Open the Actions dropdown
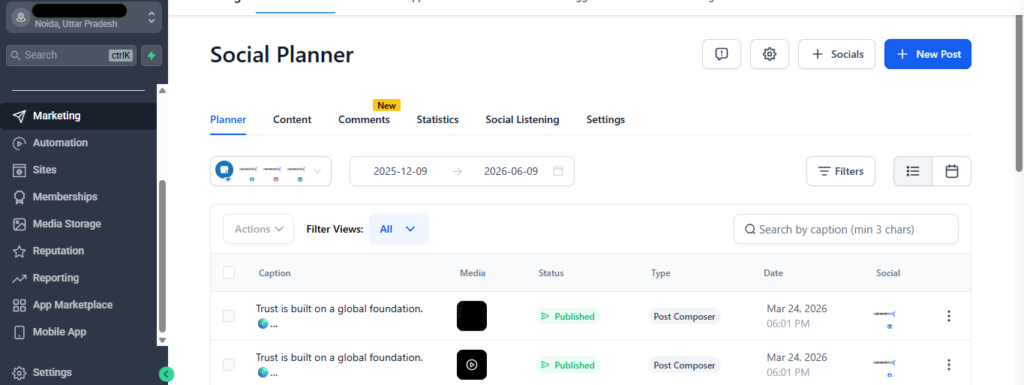 tap(259, 229)
